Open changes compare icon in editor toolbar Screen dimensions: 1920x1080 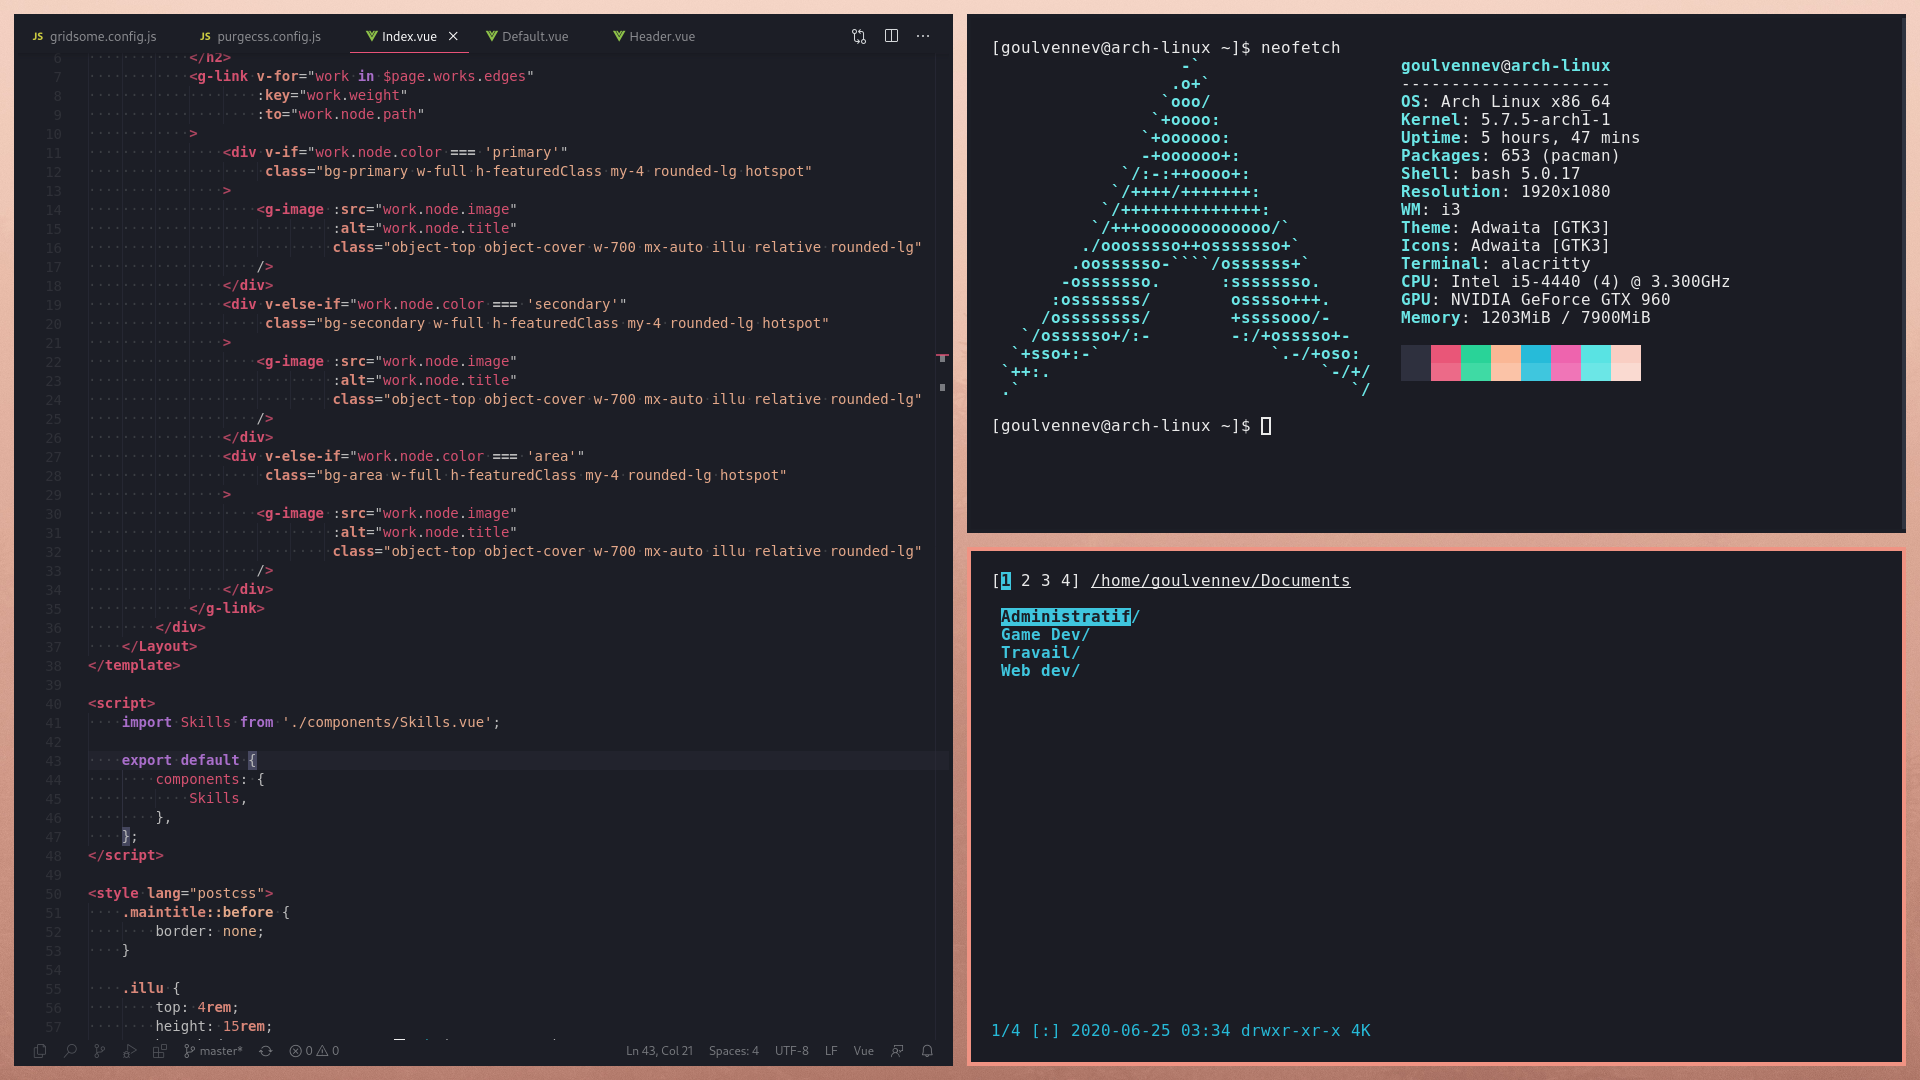859,36
